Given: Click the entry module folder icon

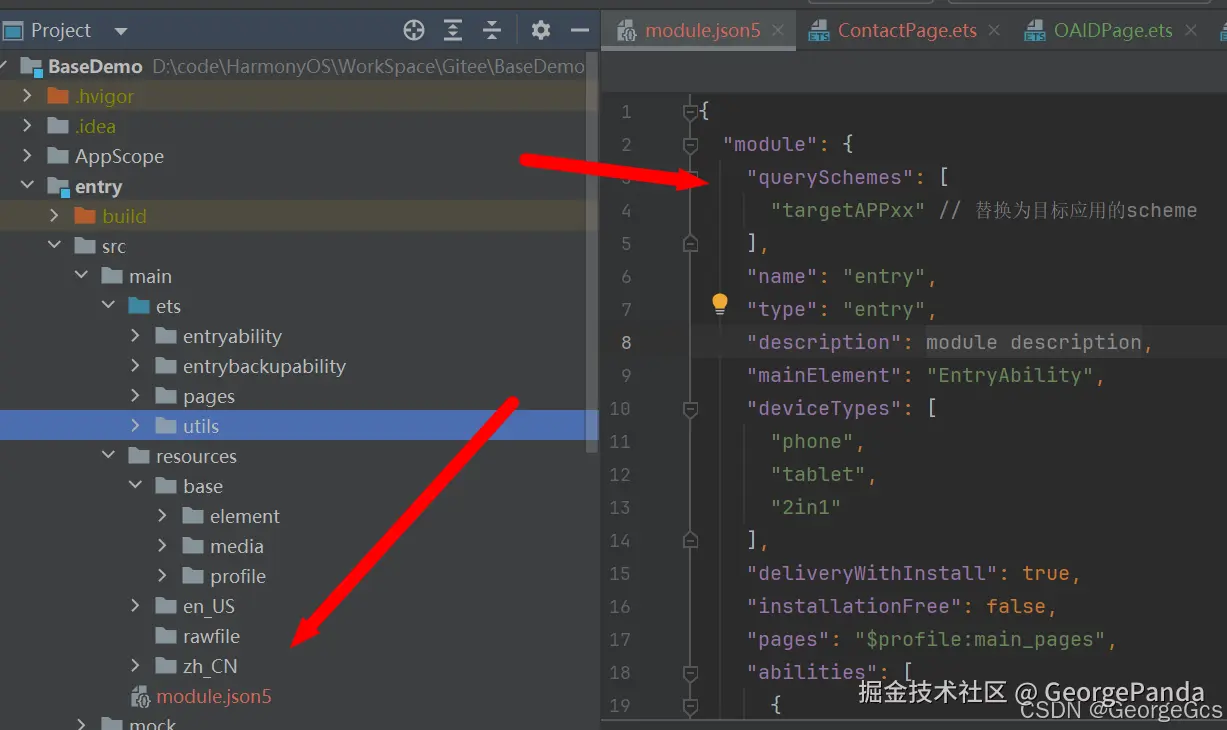Looking at the screenshot, I should pyautogui.click(x=57, y=186).
